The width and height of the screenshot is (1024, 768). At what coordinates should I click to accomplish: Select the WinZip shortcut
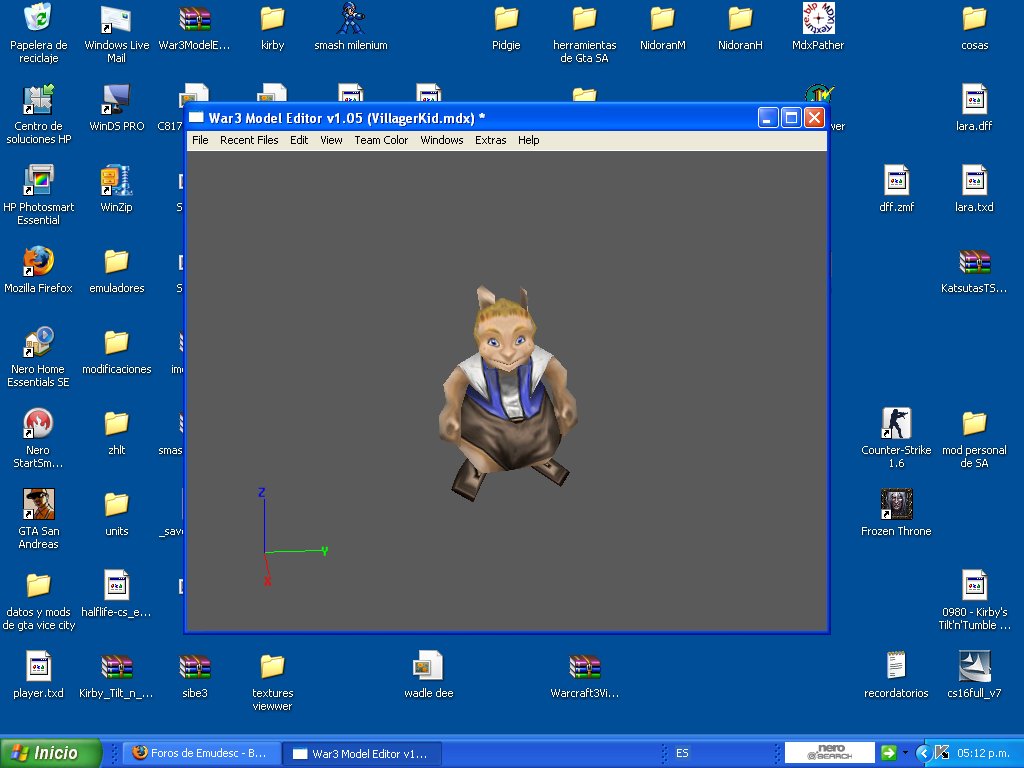click(x=116, y=189)
